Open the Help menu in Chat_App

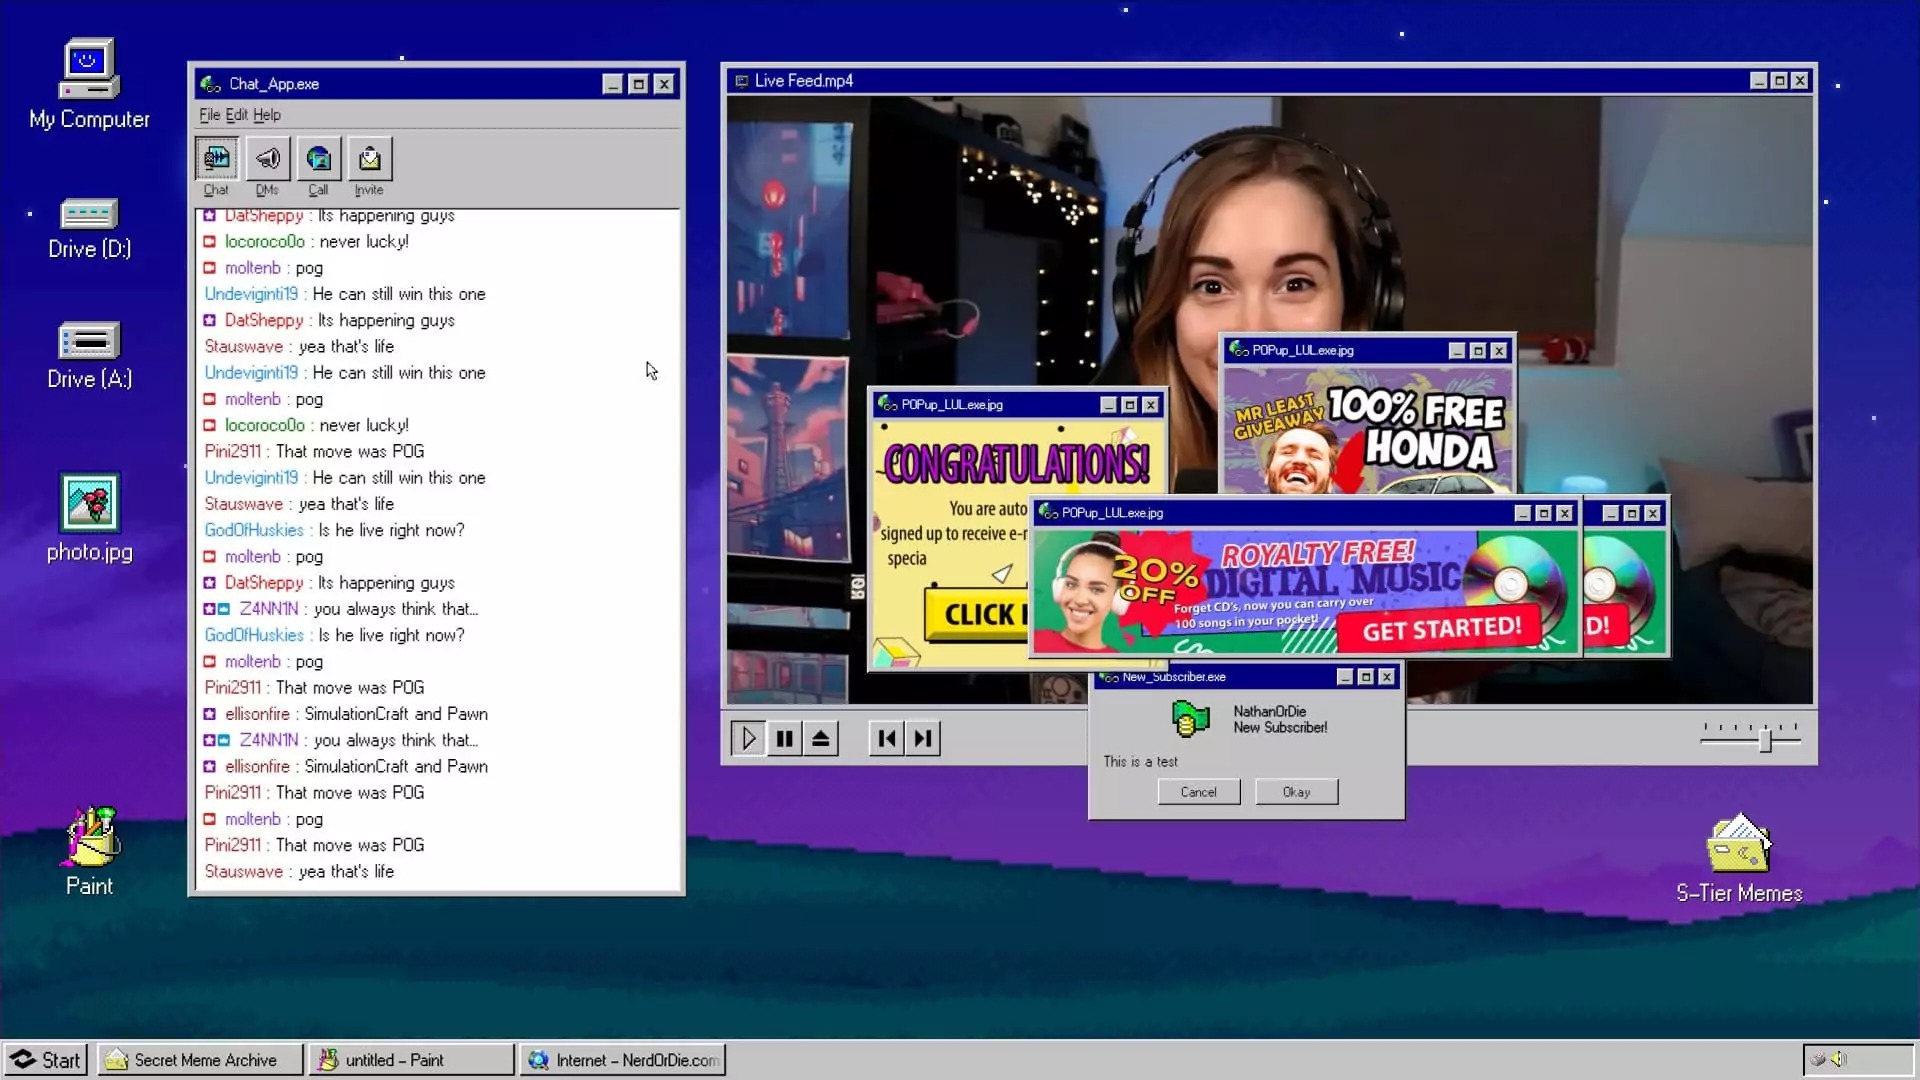tap(265, 115)
